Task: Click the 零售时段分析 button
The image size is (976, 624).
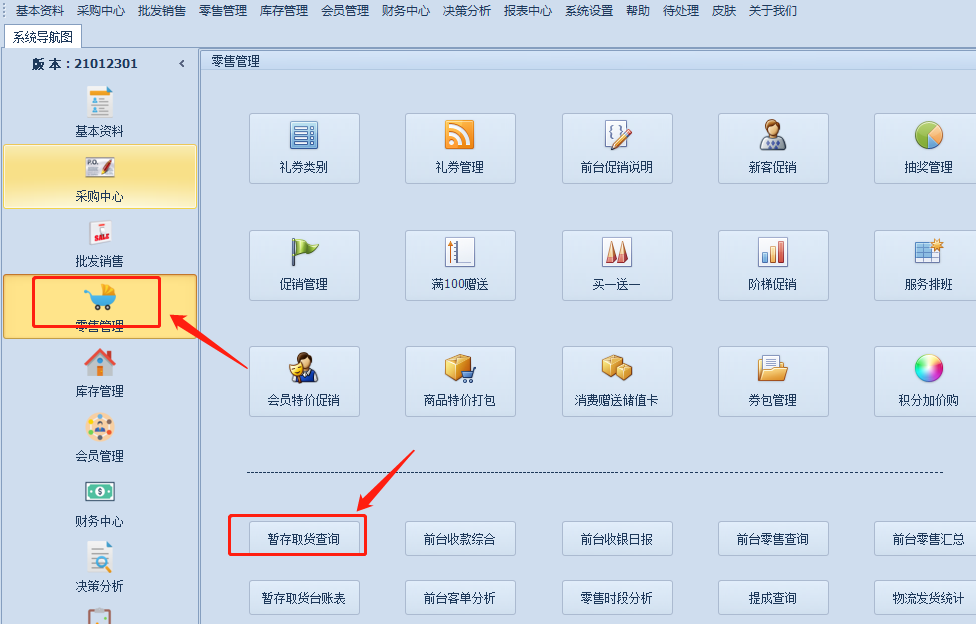Action: tap(617, 598)
